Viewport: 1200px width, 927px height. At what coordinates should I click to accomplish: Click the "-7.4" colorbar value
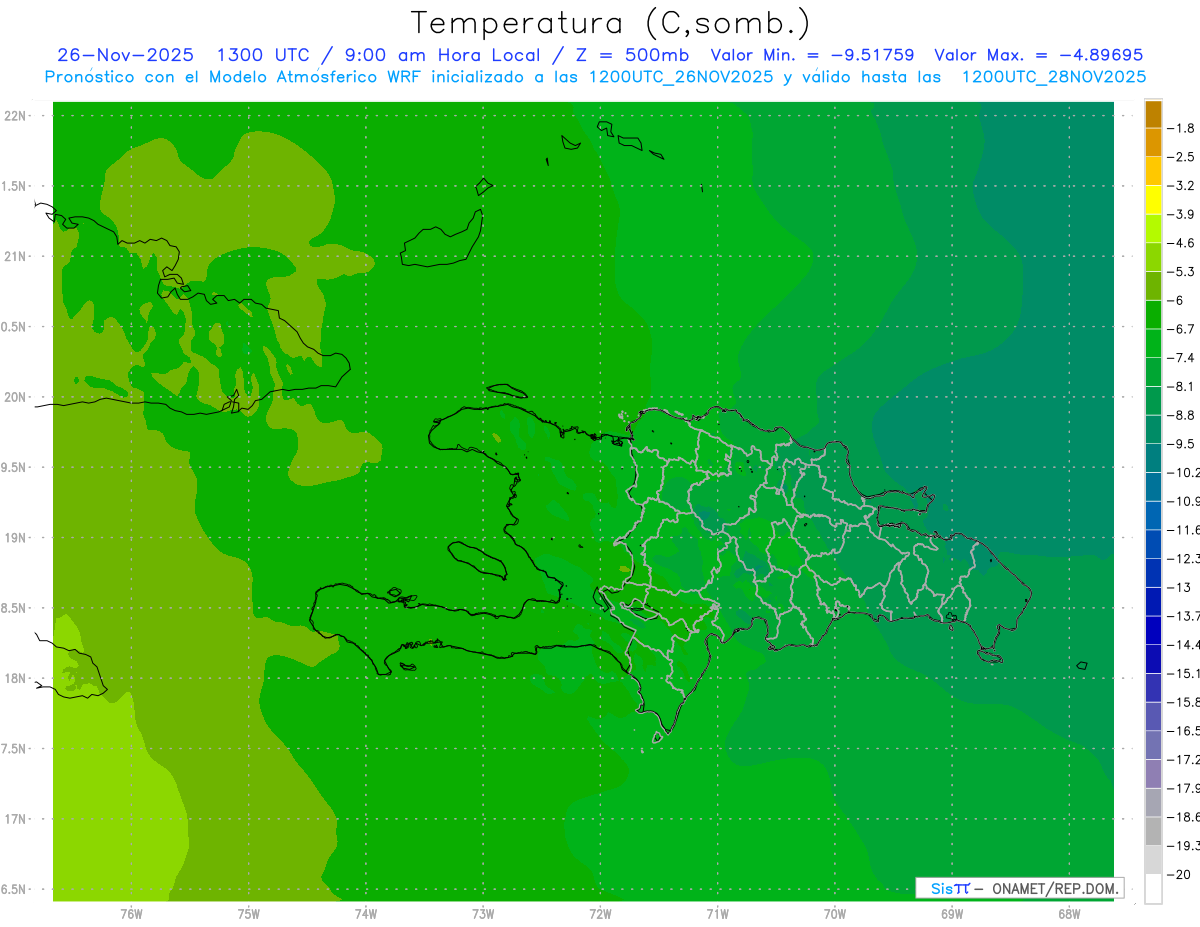point(1182,358)
